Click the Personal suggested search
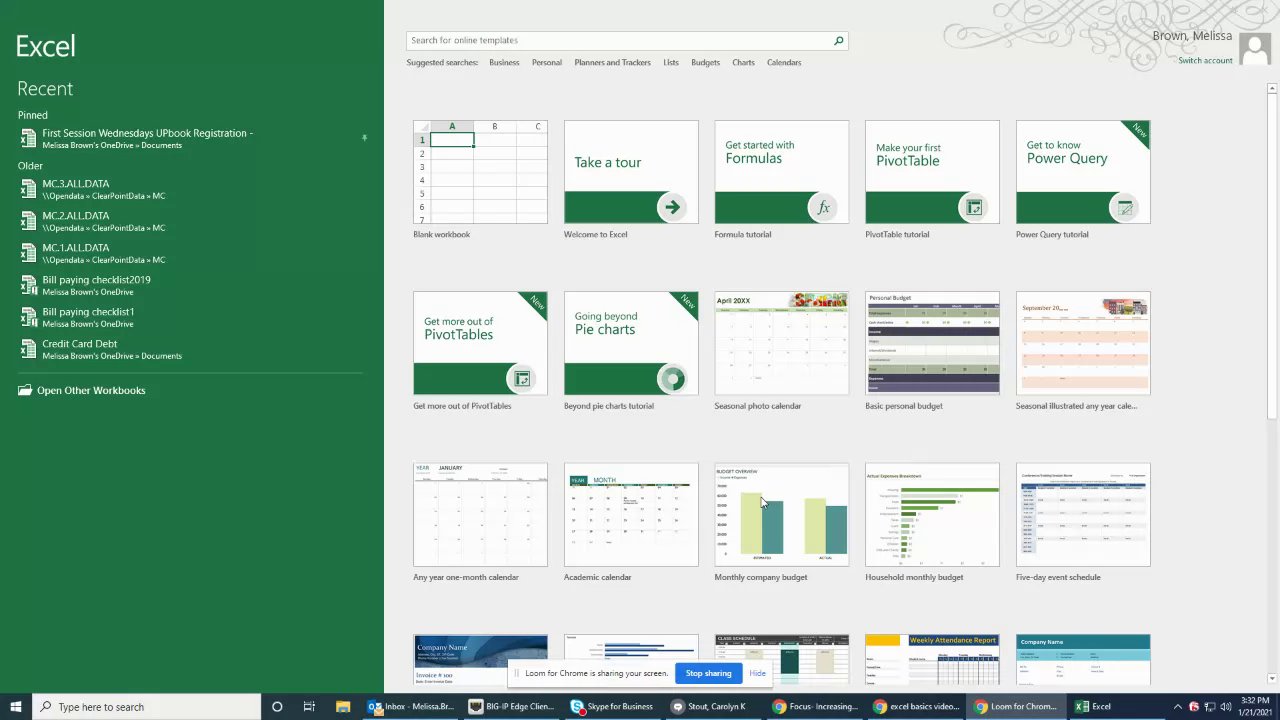1280x720 pixels. pos(547,62)
